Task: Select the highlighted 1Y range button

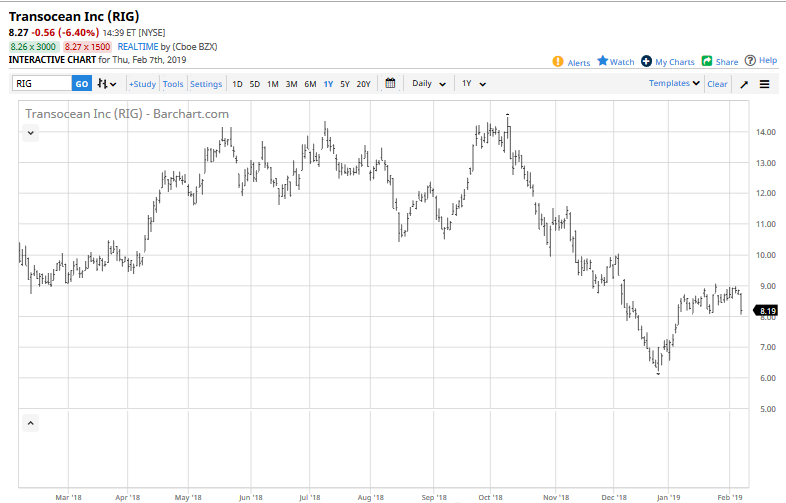Action: click(328, 84)
